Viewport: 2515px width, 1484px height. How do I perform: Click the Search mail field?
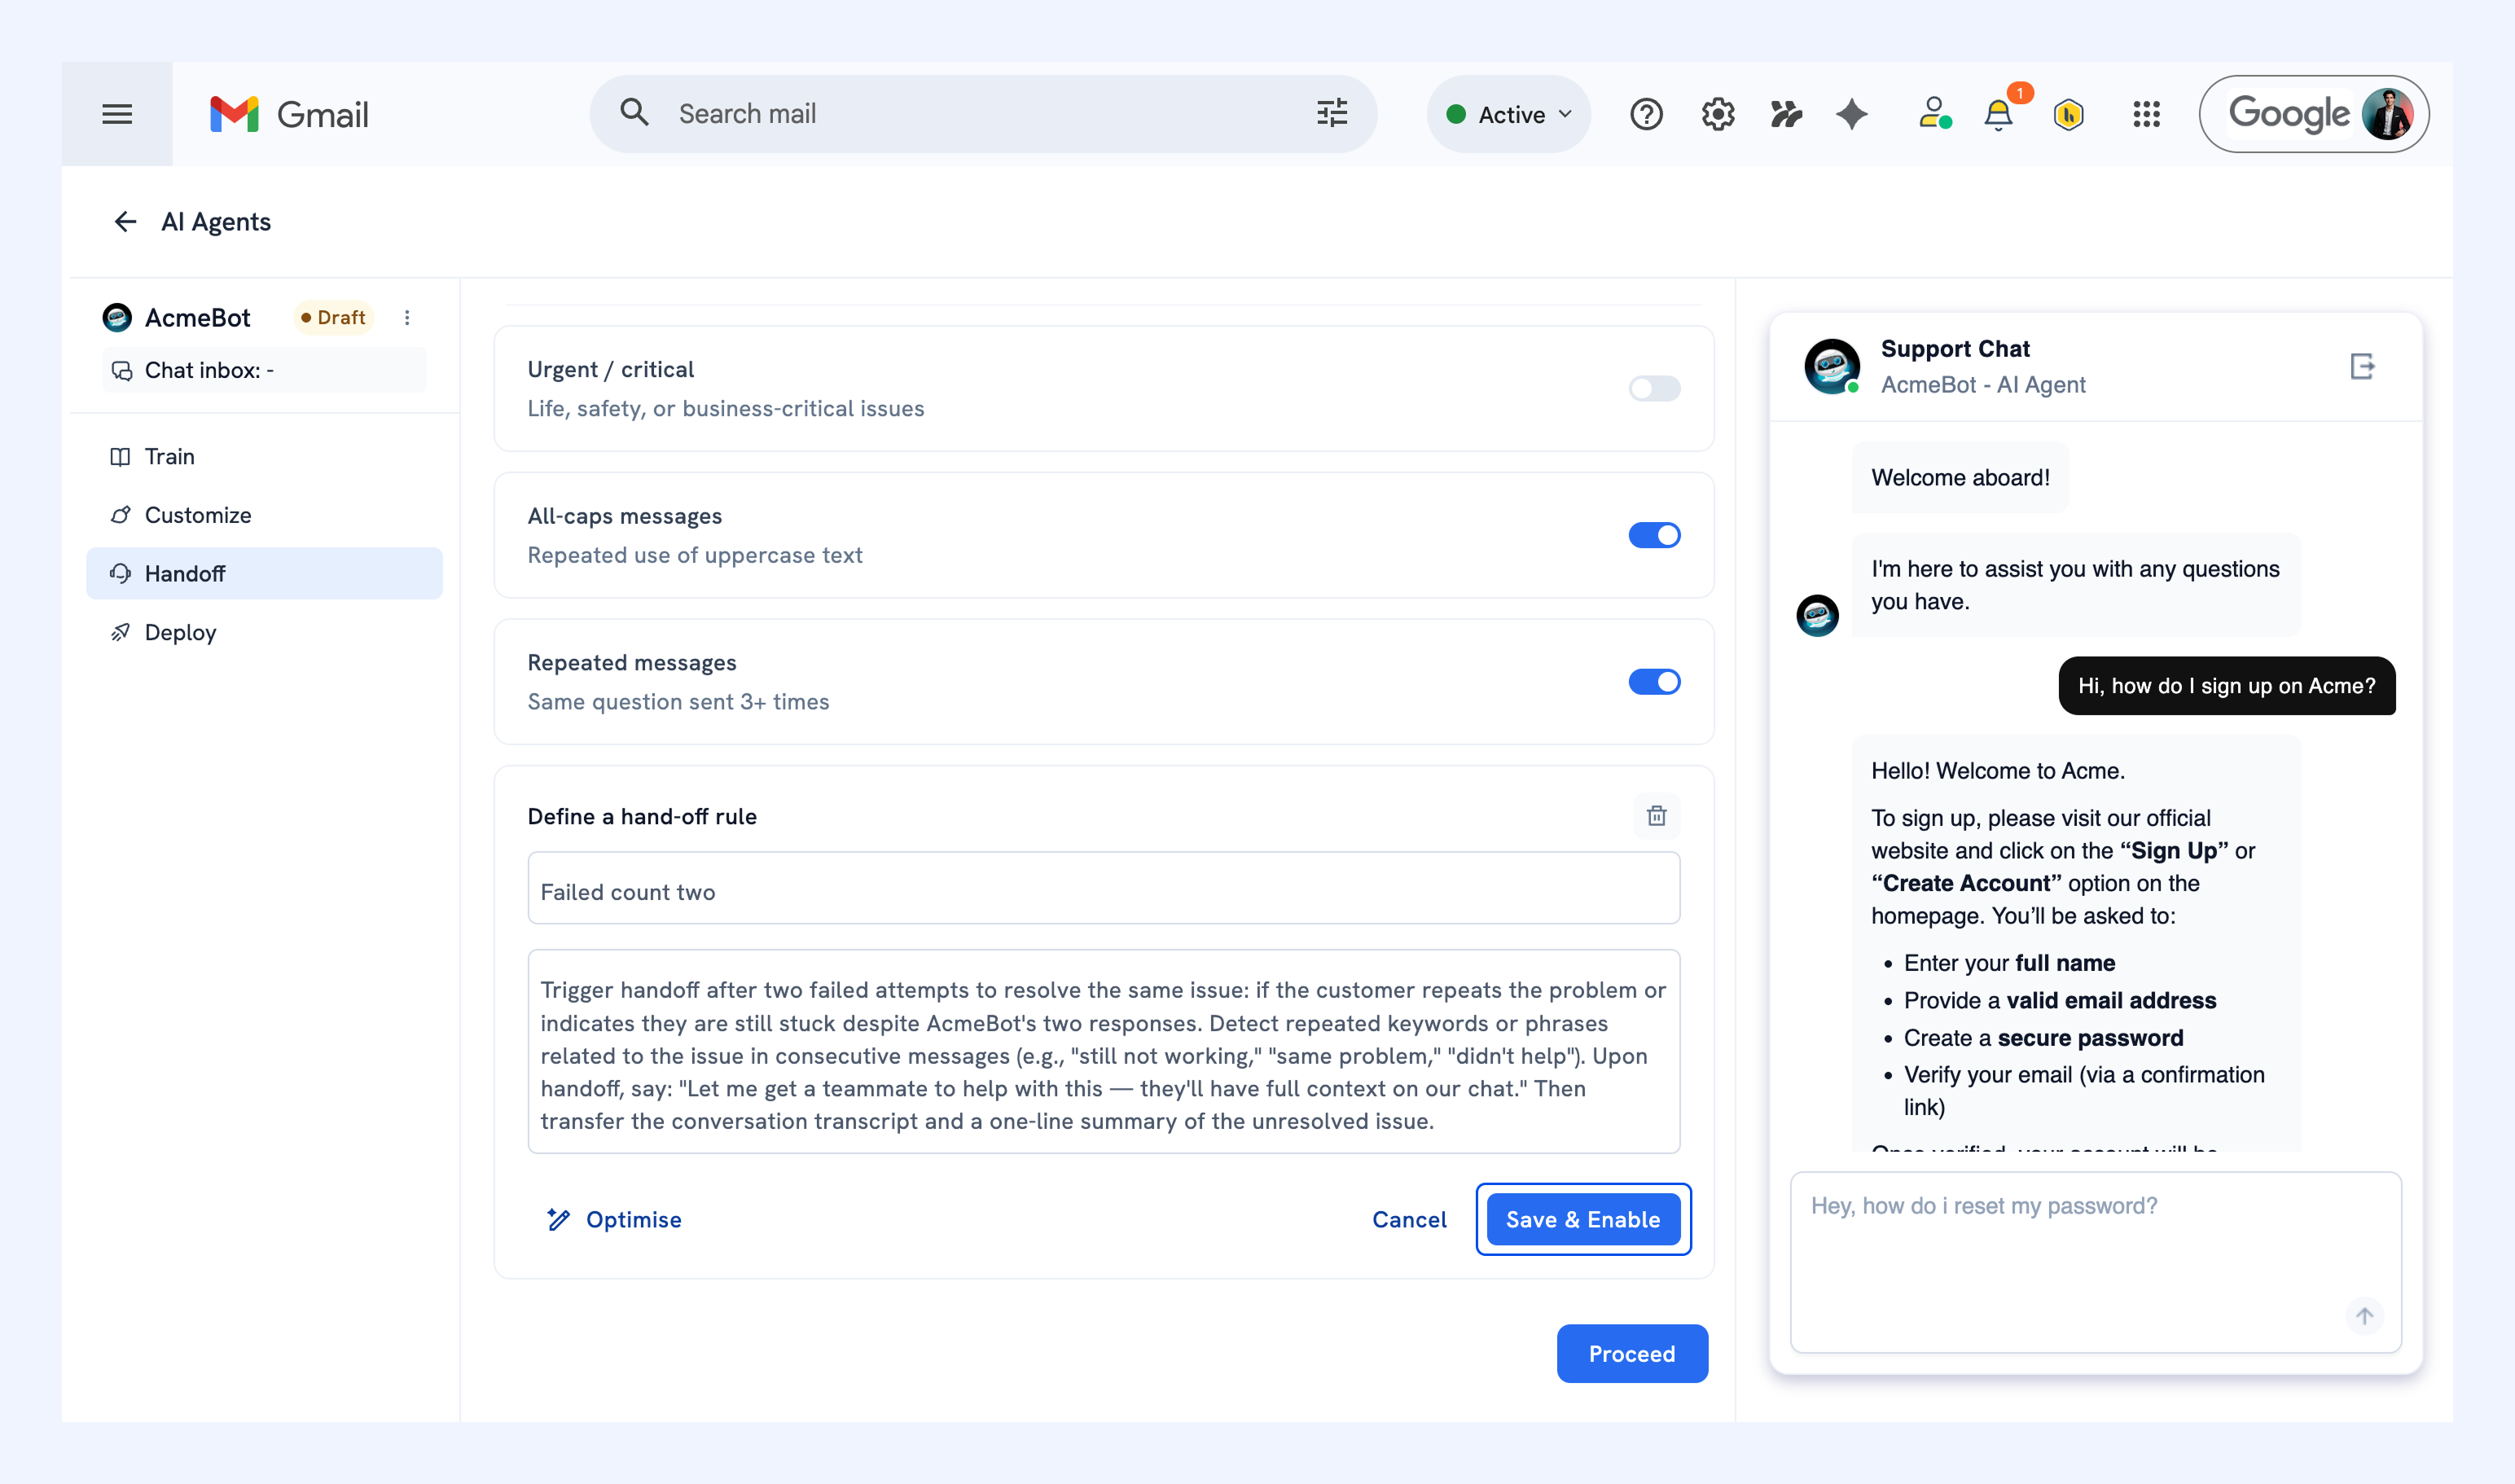tap(983, 114)
